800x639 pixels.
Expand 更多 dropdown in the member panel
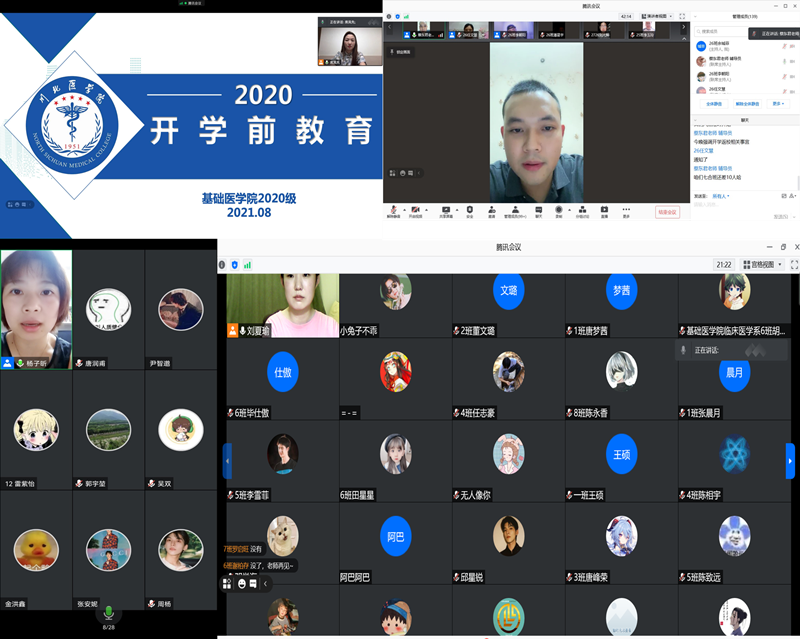tap(778, 103)
